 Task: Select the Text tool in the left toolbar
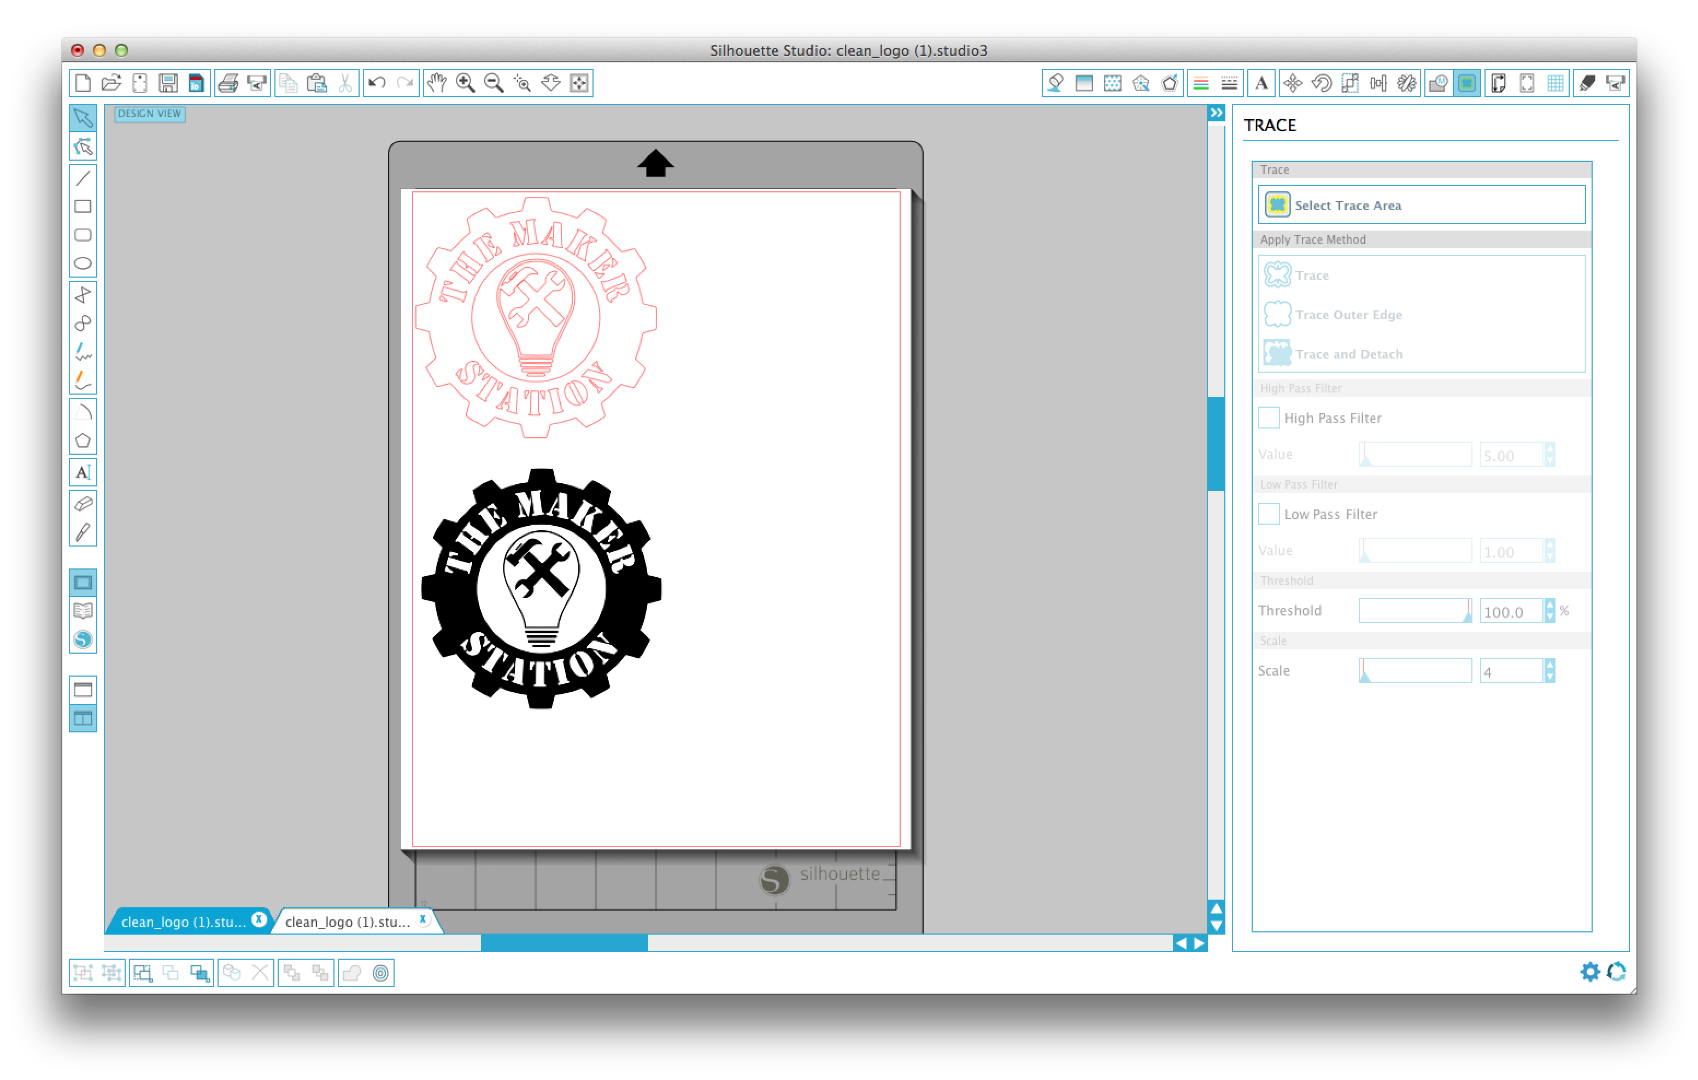click(x=83, y=472)
